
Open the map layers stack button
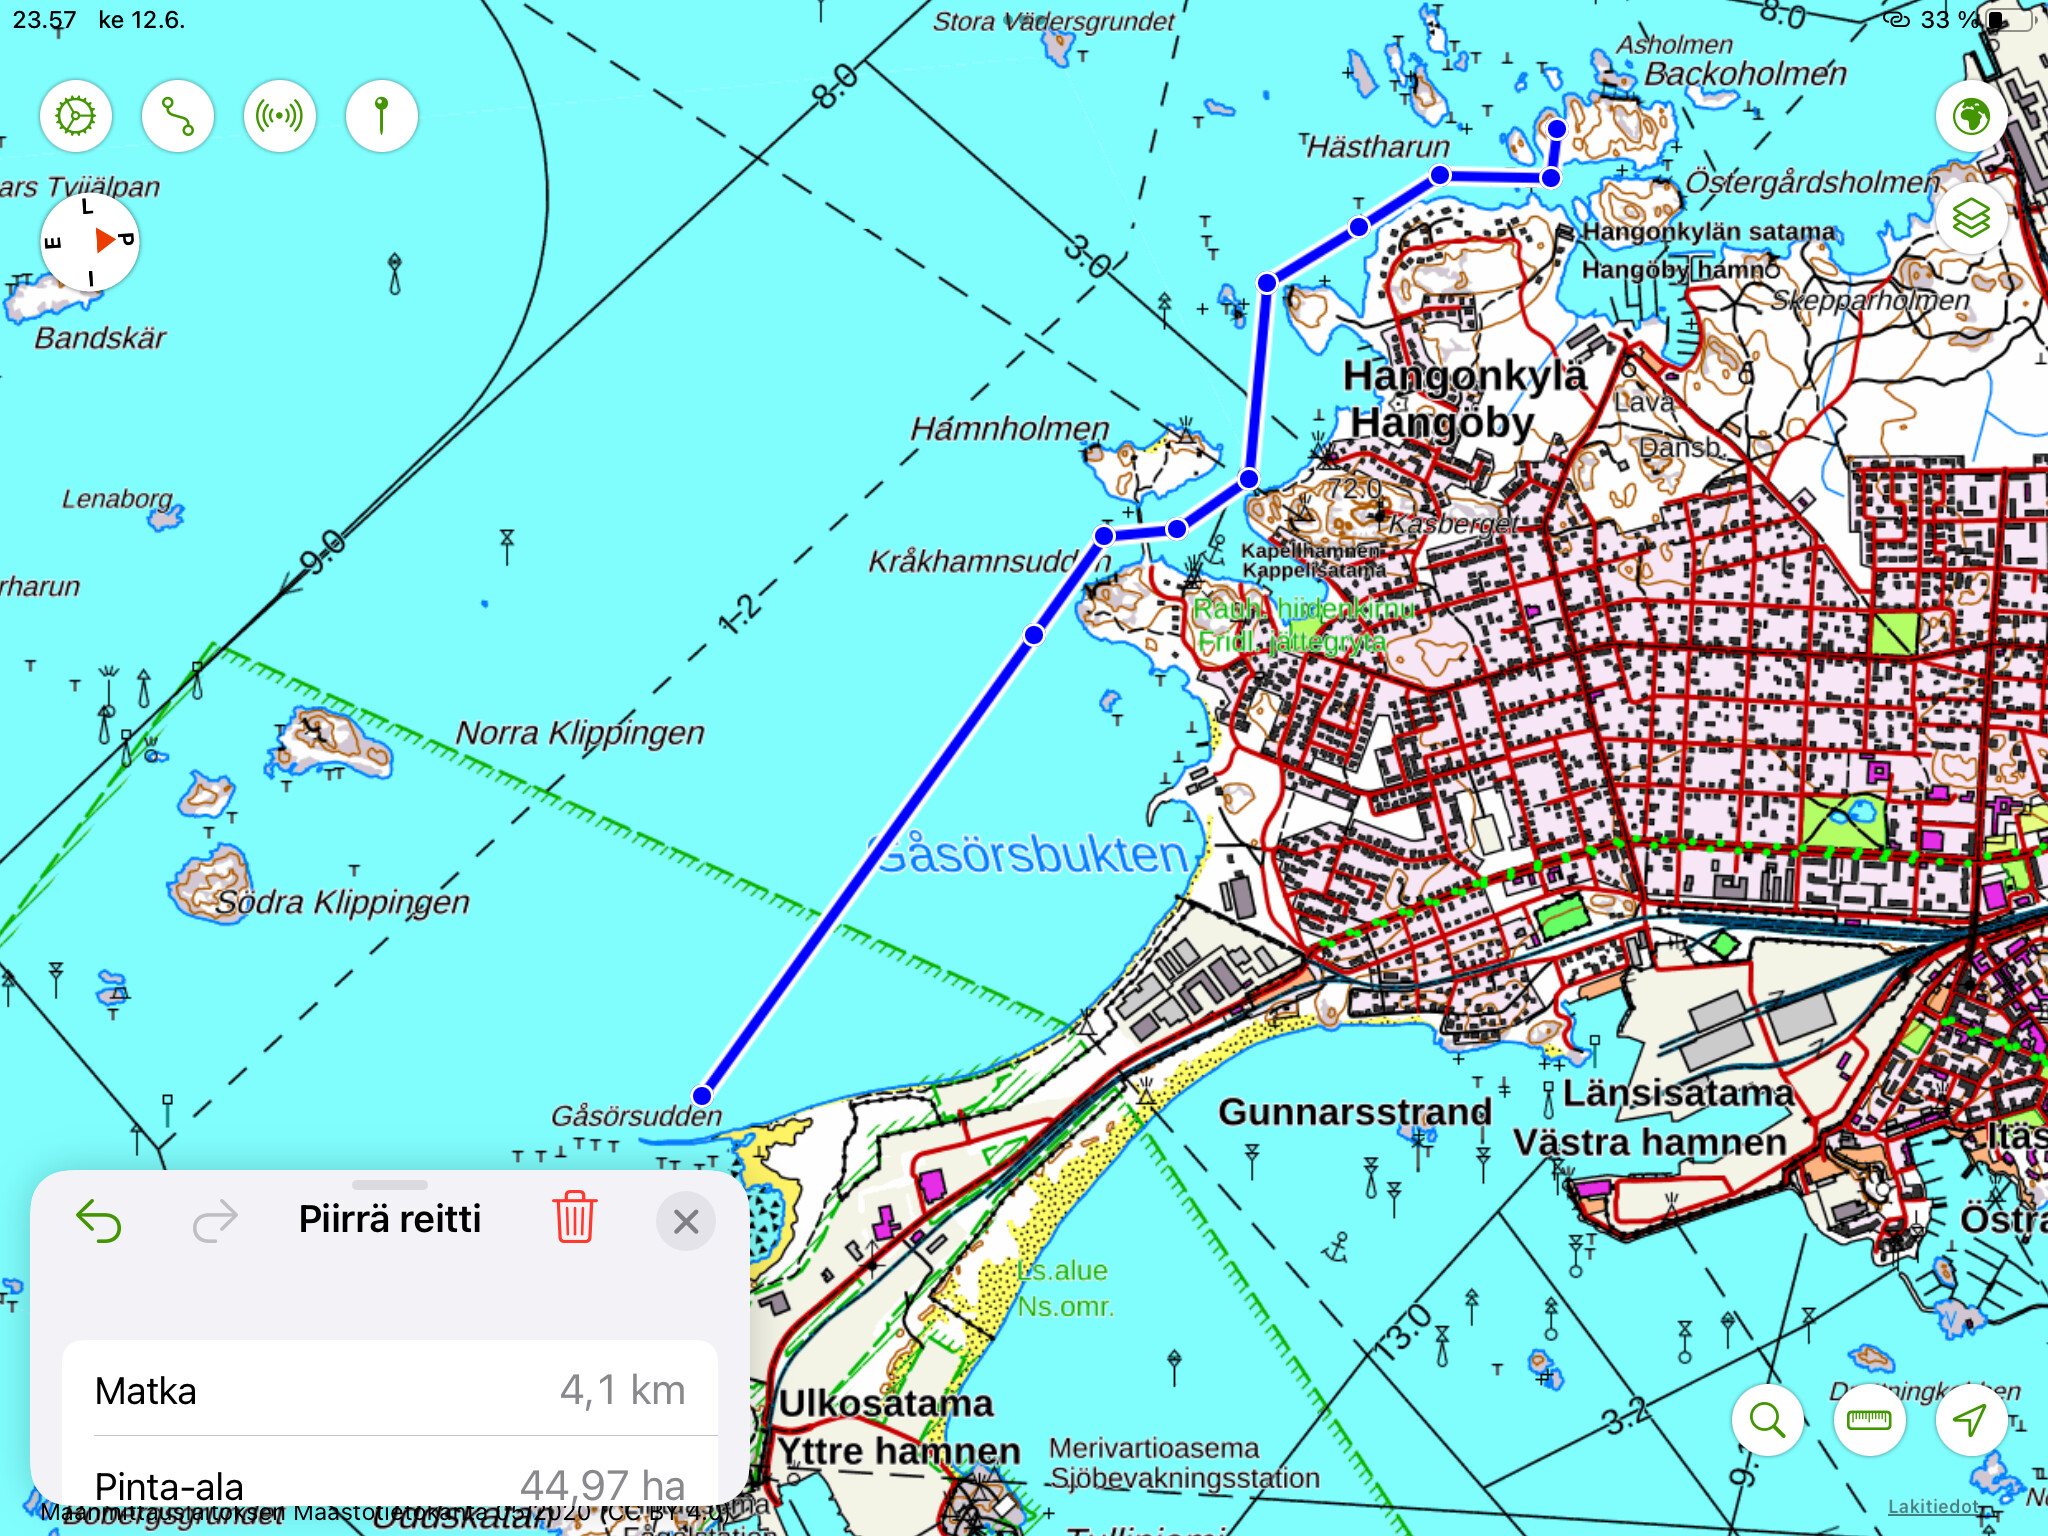pos(1971,218)
